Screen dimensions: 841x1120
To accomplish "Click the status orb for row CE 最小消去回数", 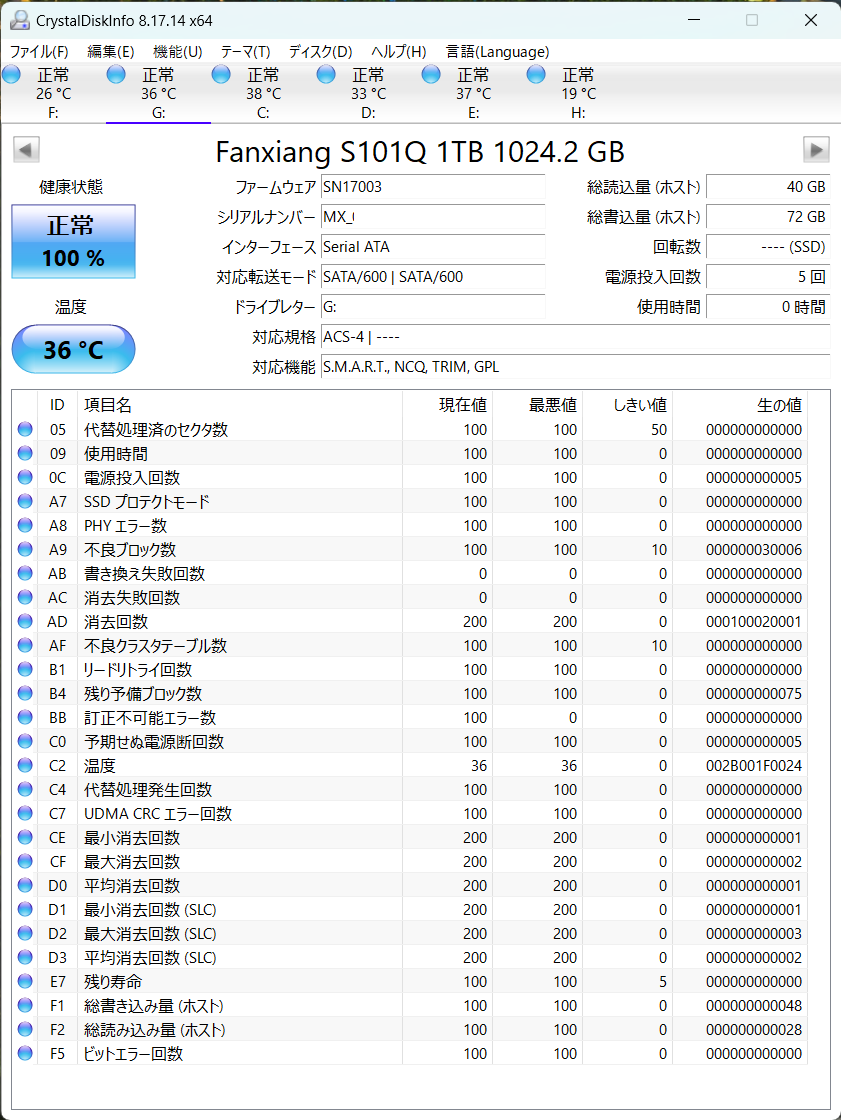I will 25,837.
